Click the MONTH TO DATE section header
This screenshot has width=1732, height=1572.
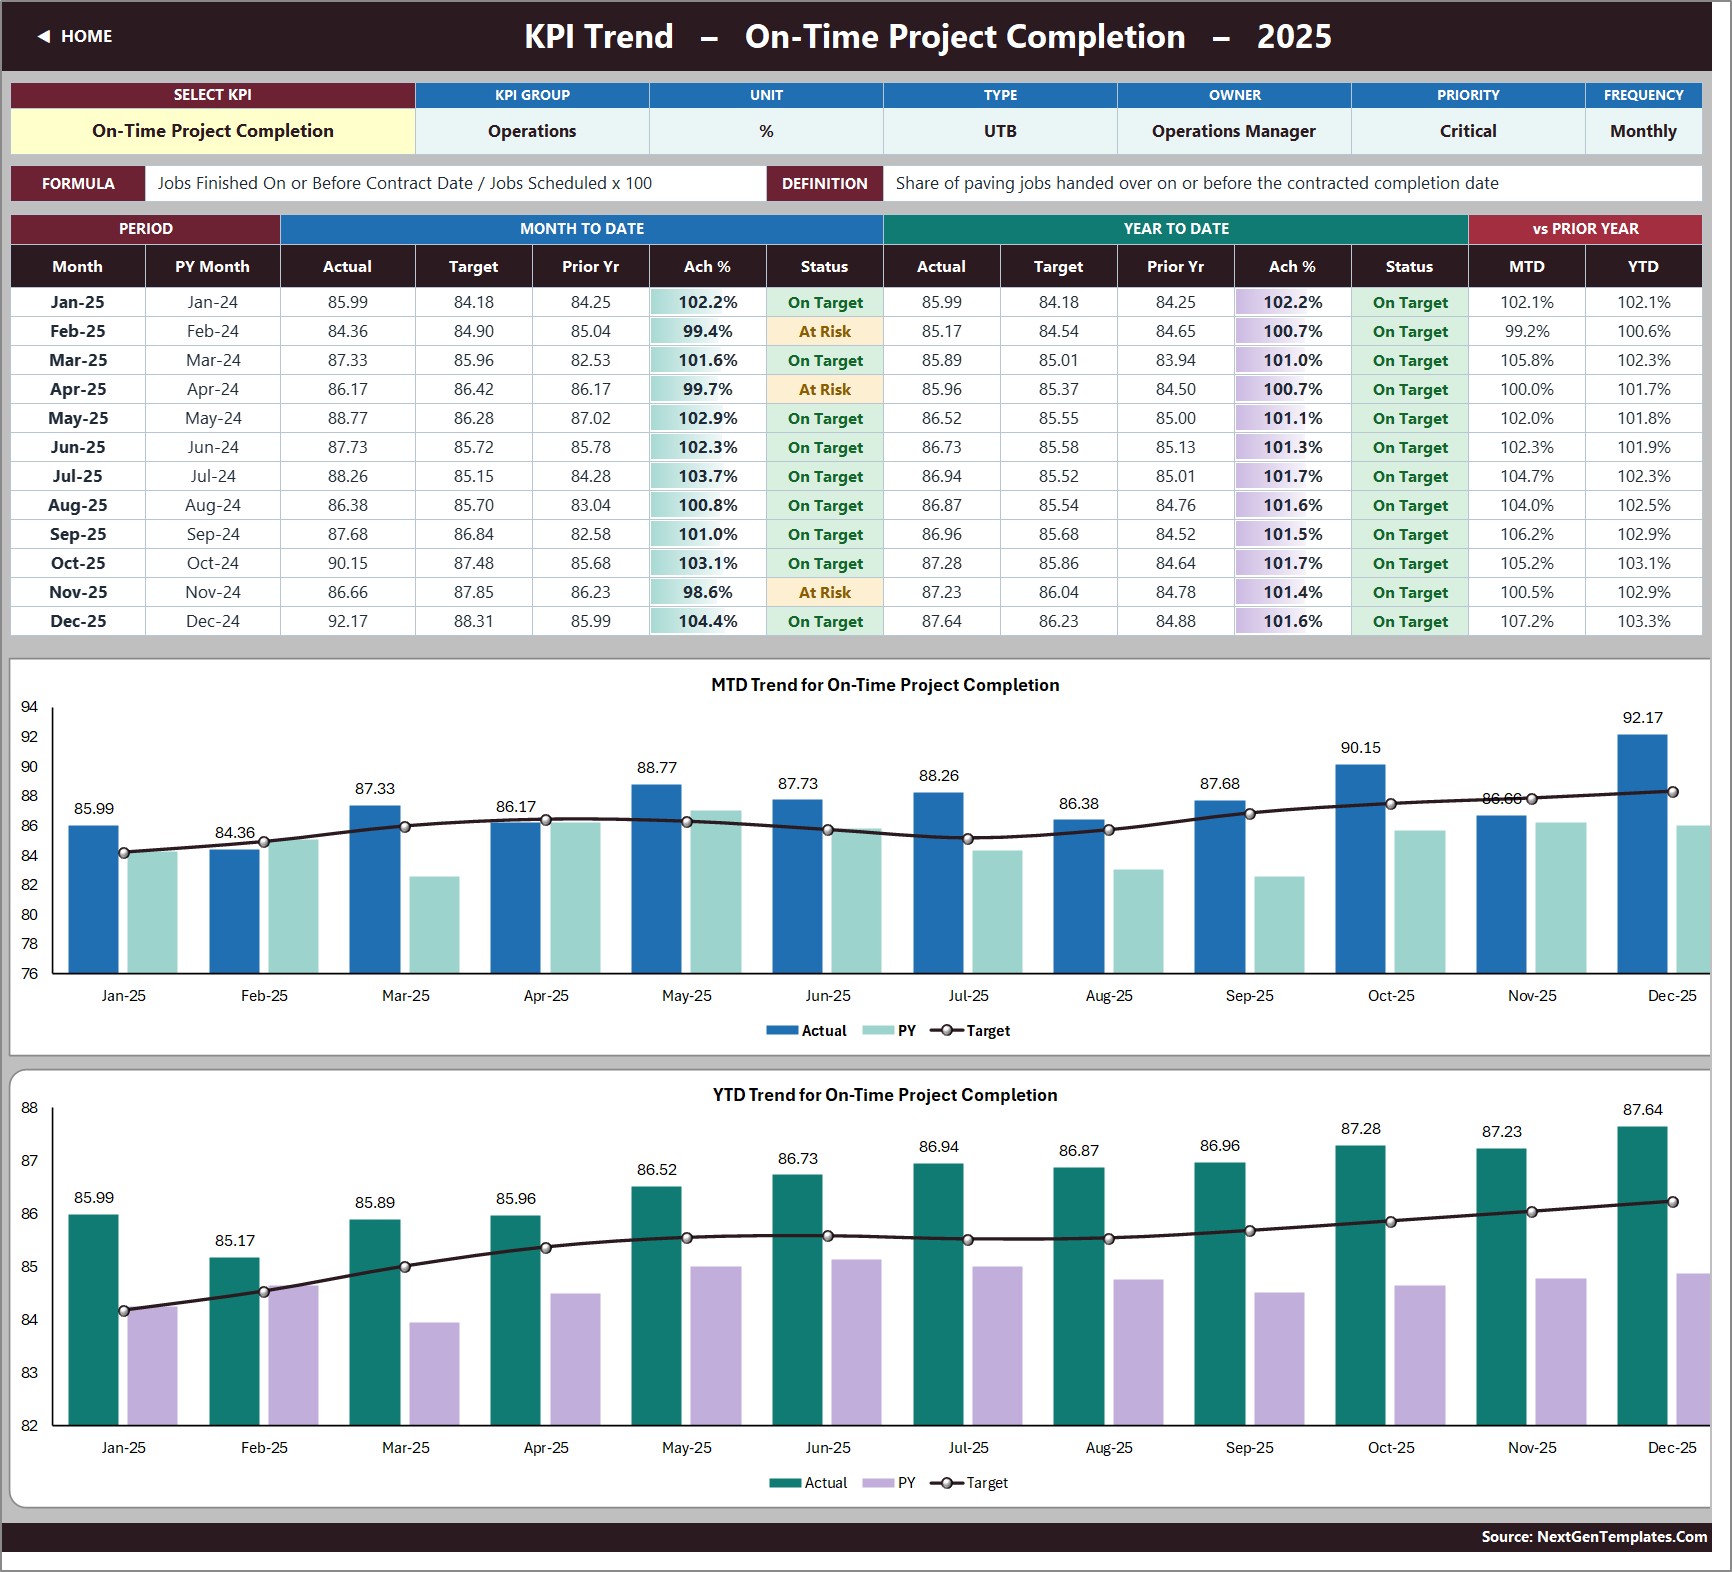click(x=582, y=229)
